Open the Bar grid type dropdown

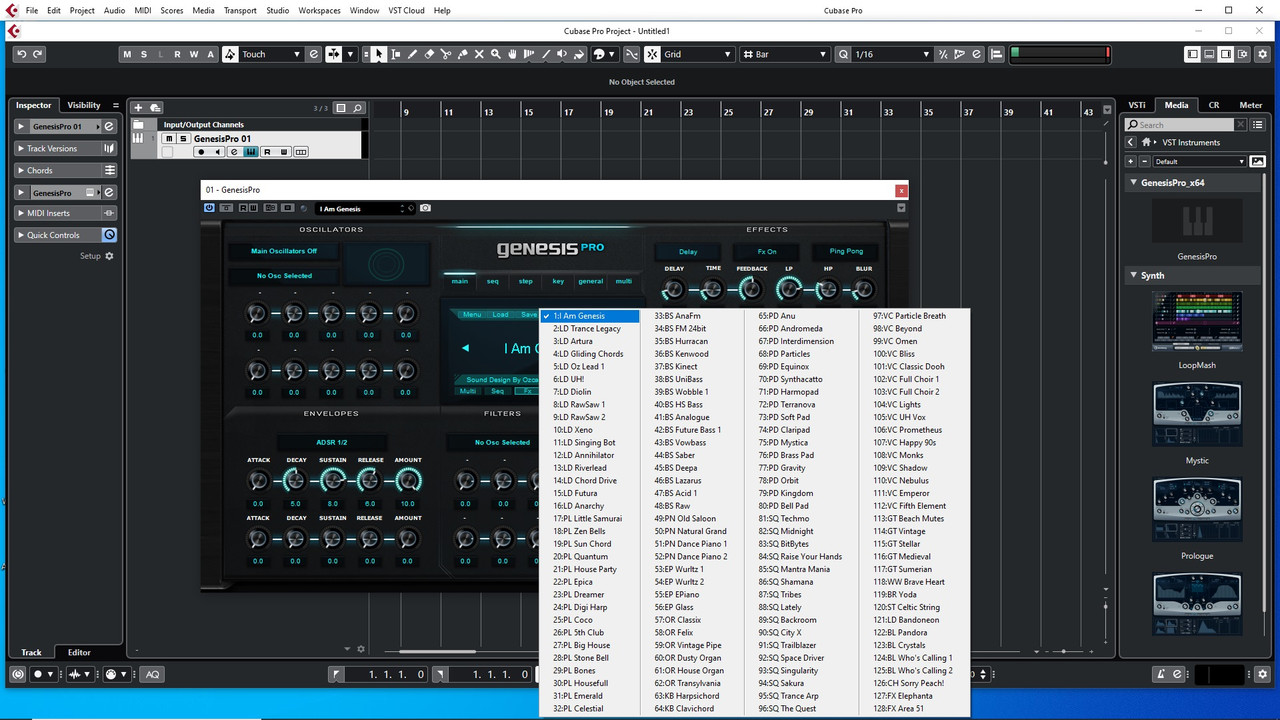[786, 54]
